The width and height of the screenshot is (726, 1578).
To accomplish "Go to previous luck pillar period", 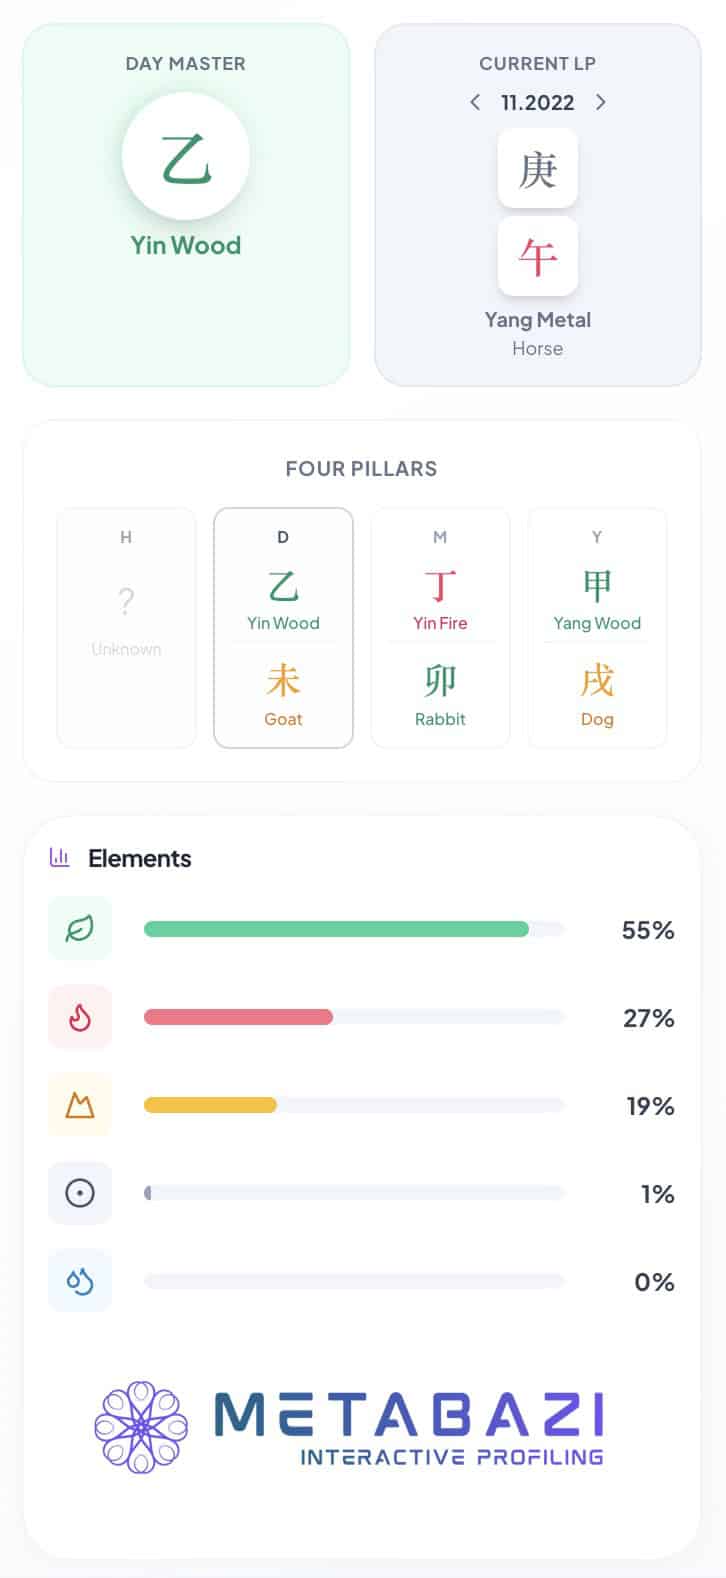I will coord(475,102).
